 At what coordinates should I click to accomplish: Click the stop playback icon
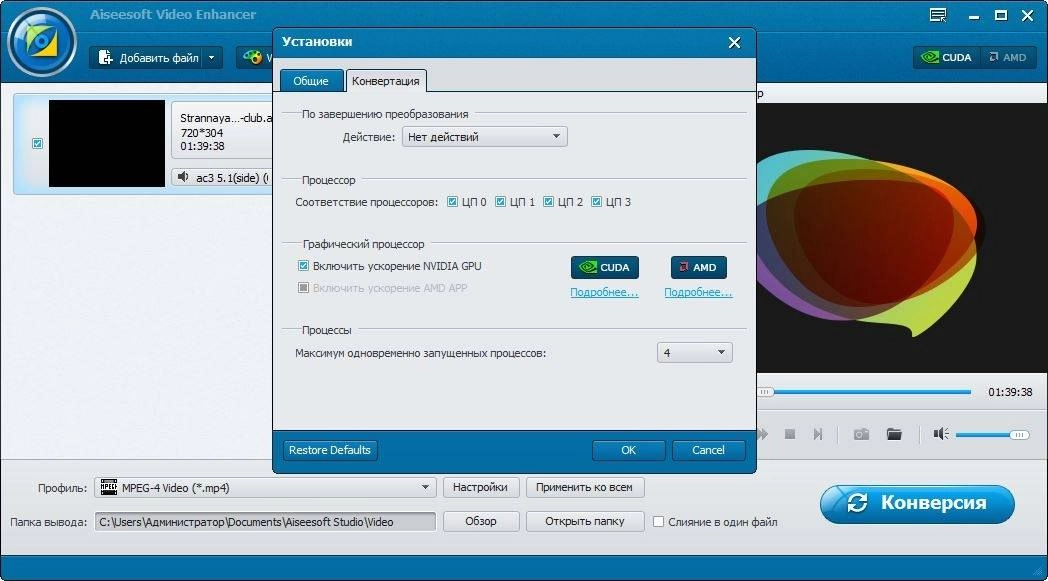click(x=789, y=434)
